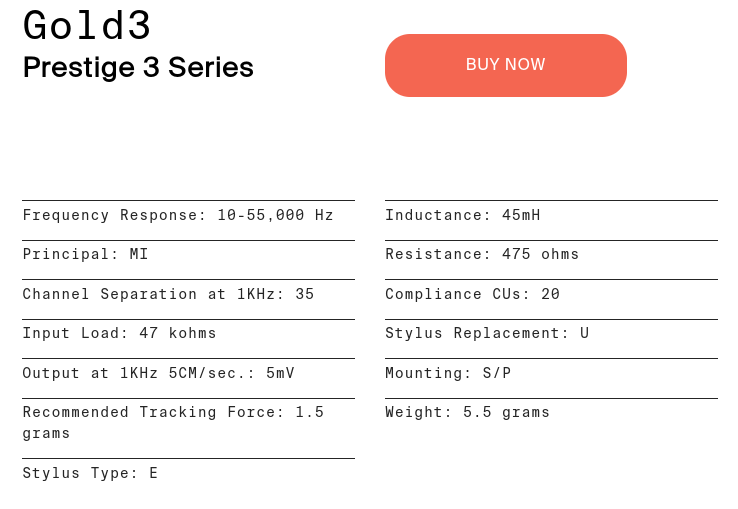Click the 10-55,000 Hz value
This screenshot has height=509, width=738.
click(275, 215)
